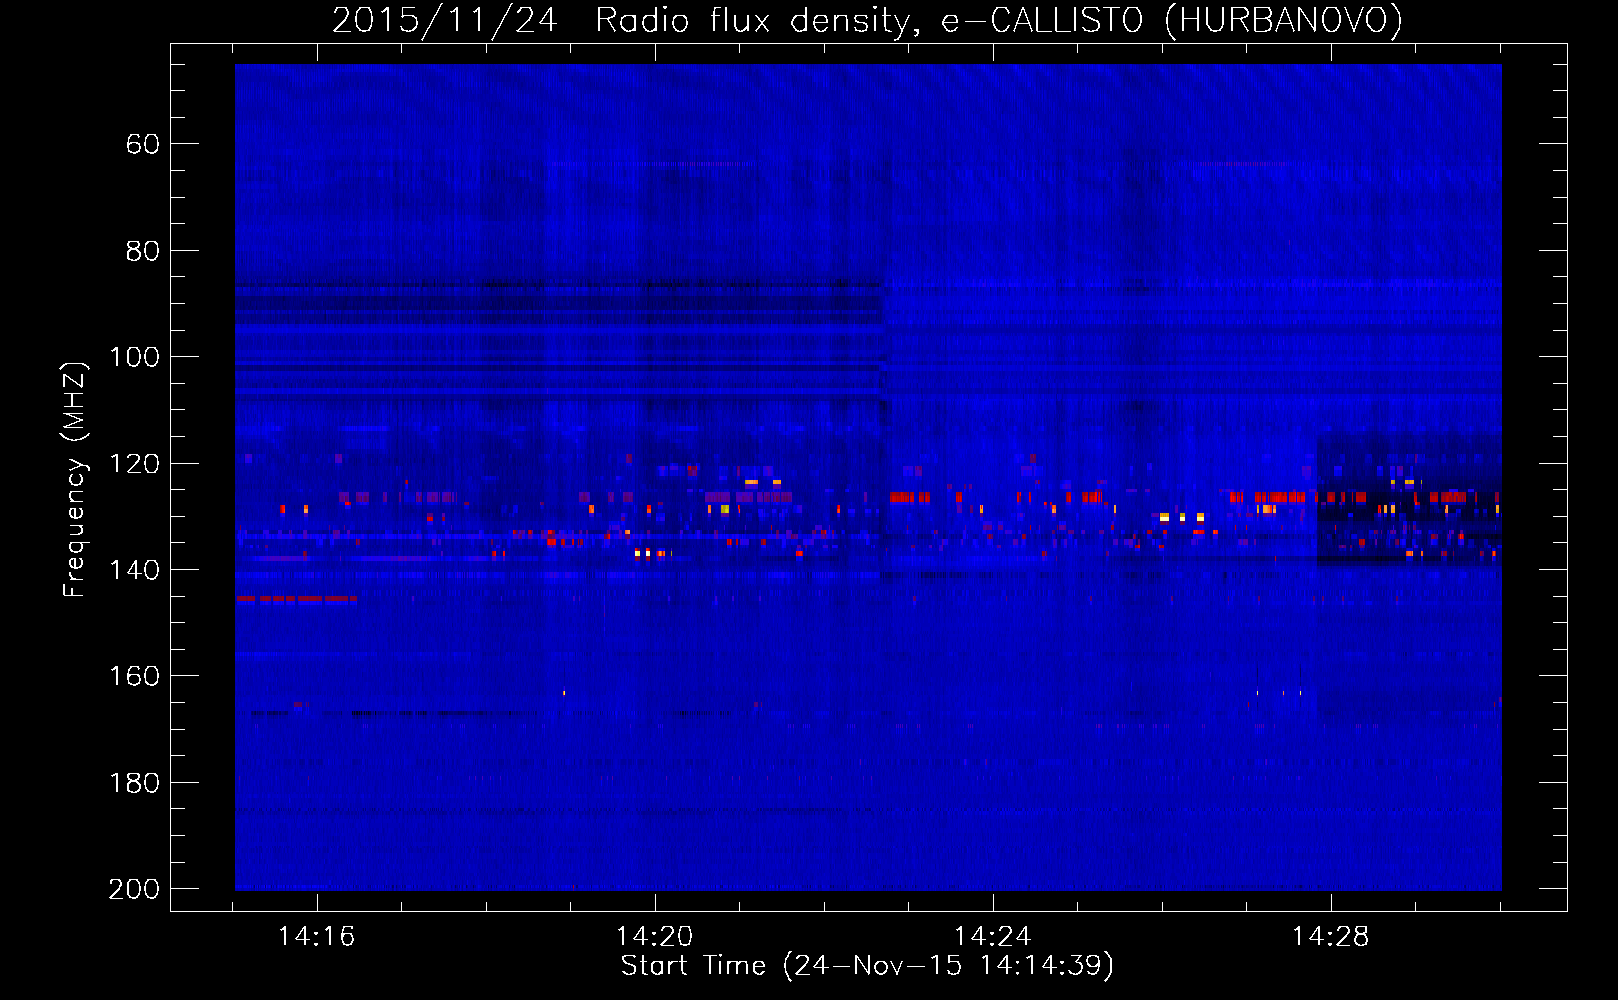Image resolution: width=1618 pixels, height=1000 pixels.
Task: Click the 'Start Time (24-Nov-15 14:14:39)' axis label
Action: [x=867, y=965]
